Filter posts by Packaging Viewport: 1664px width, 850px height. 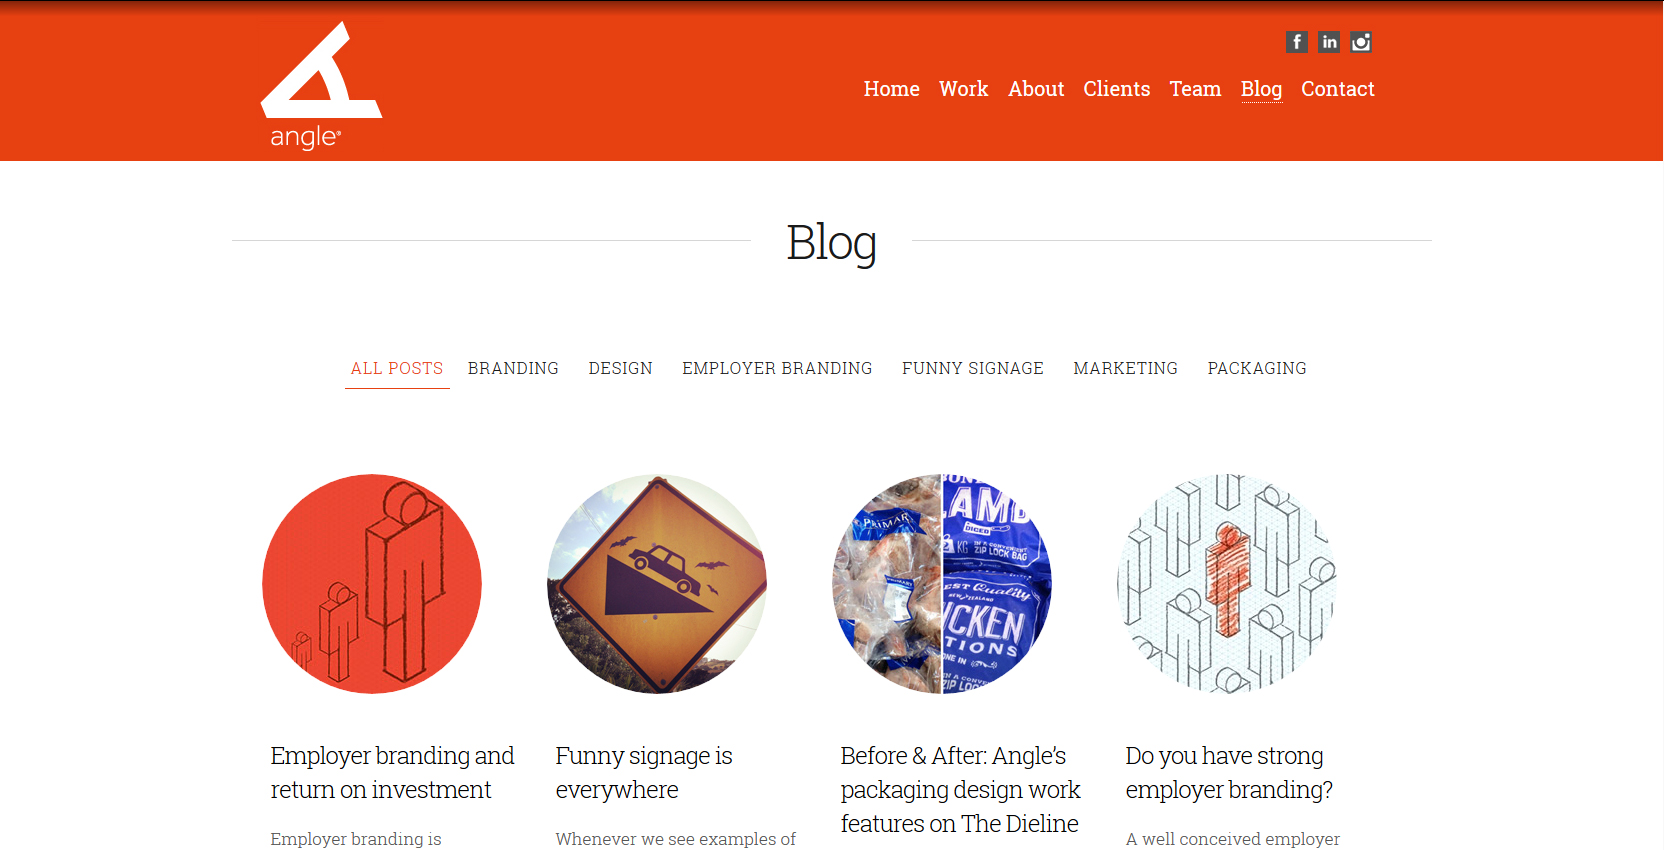pyautogui.click(x=1257, y=368)
